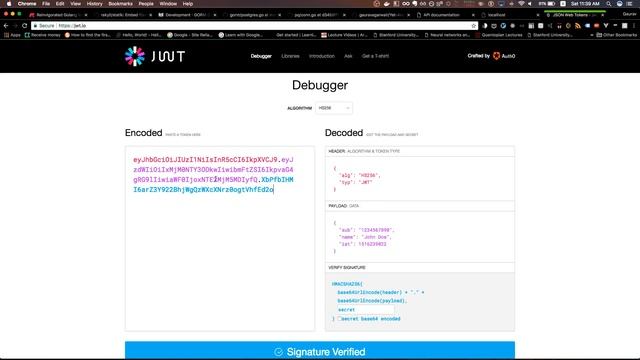Open the Learn with Google bookmark
Viewport: 640px width, 360px height.
[240, 35]
